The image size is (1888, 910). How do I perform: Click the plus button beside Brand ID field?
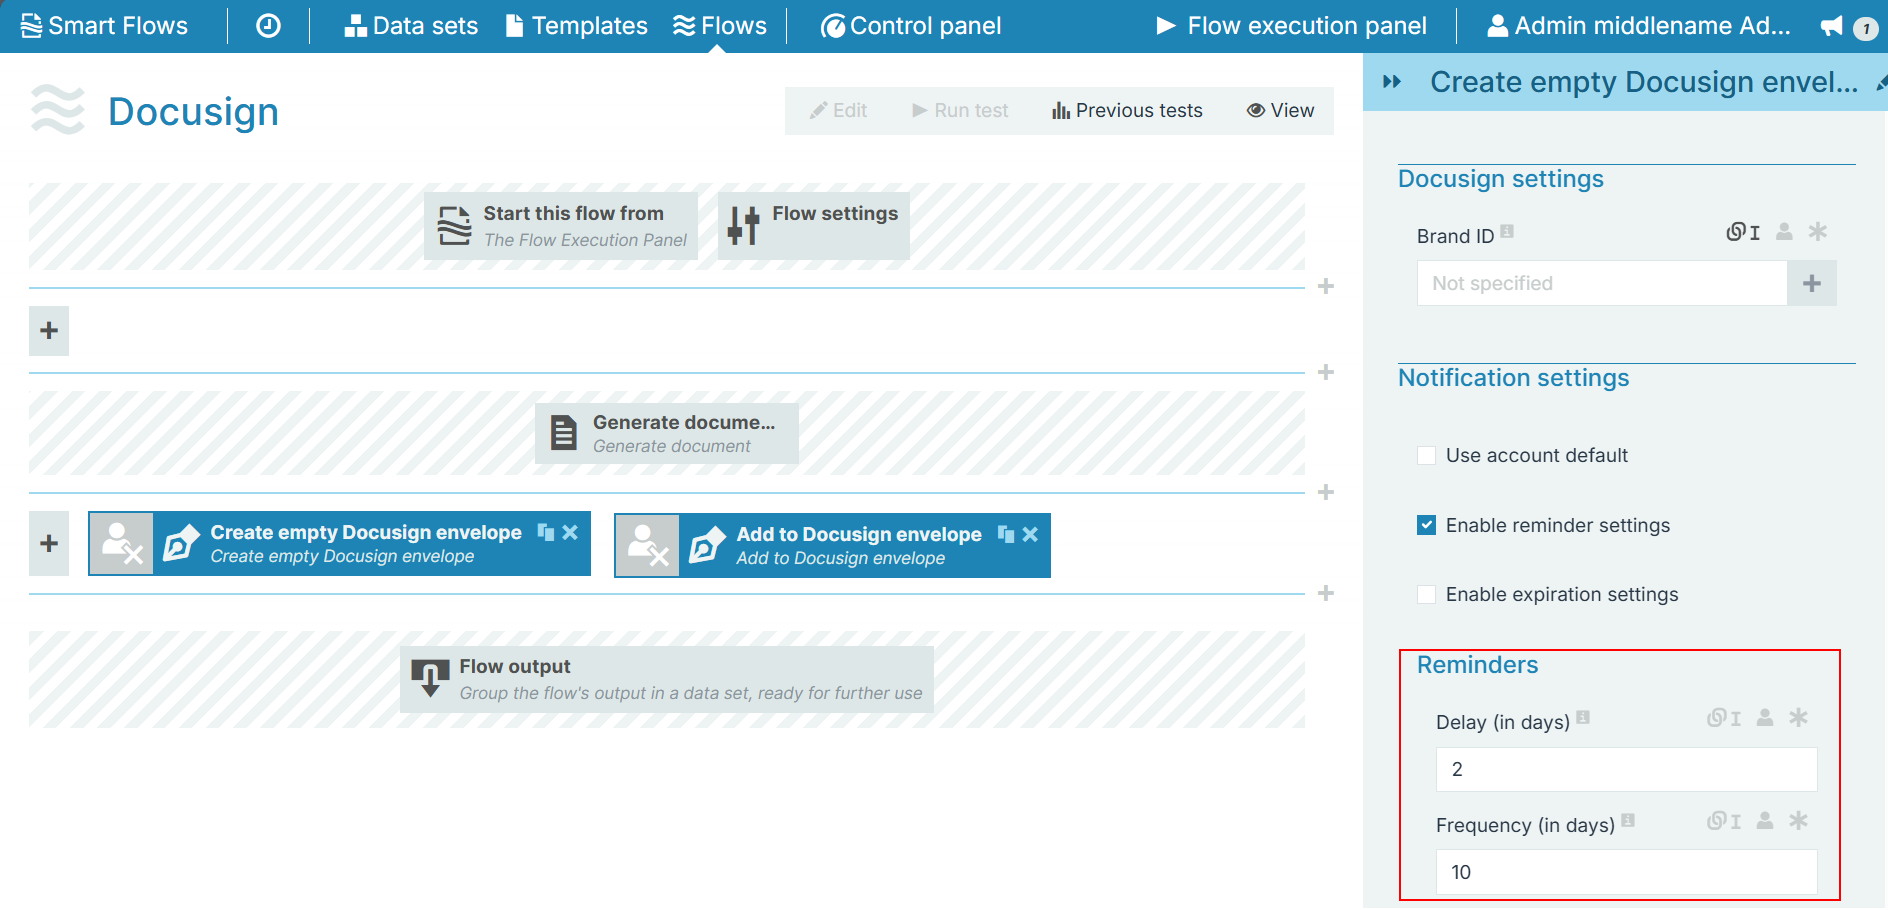click(1811, 284)
